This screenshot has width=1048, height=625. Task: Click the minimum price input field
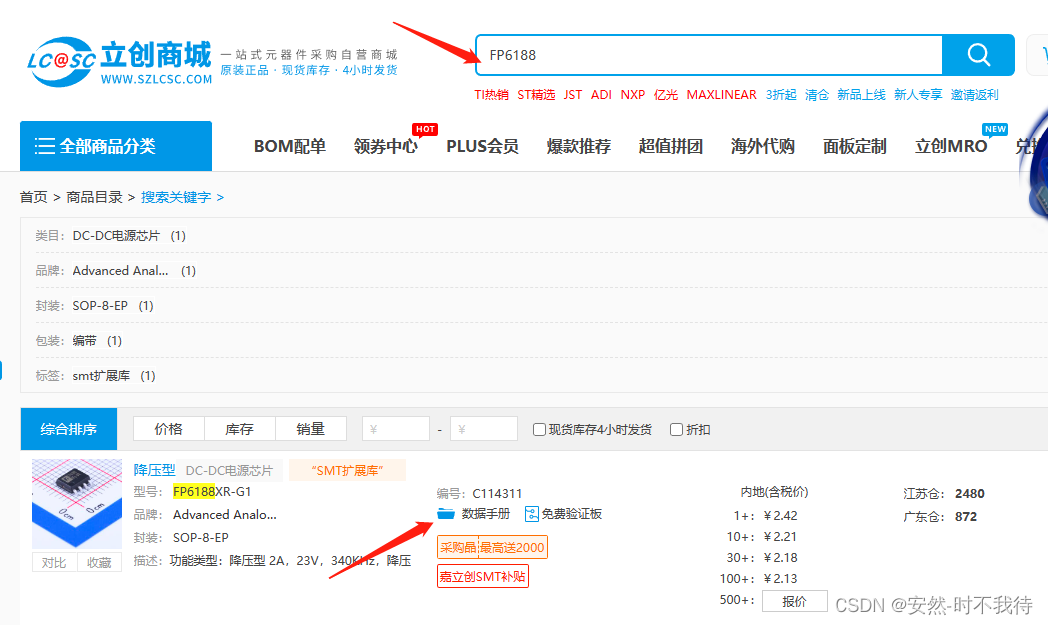tap(395, 428)
